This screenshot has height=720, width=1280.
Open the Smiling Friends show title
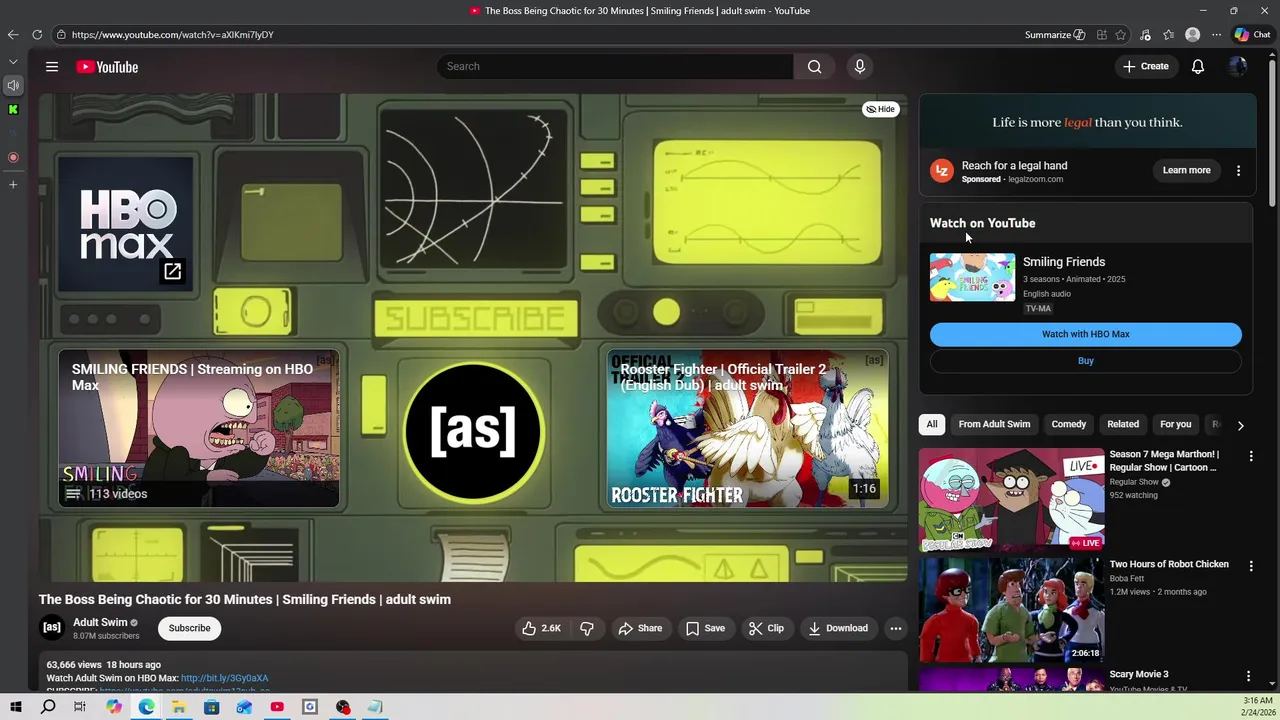pos(1063,262)
